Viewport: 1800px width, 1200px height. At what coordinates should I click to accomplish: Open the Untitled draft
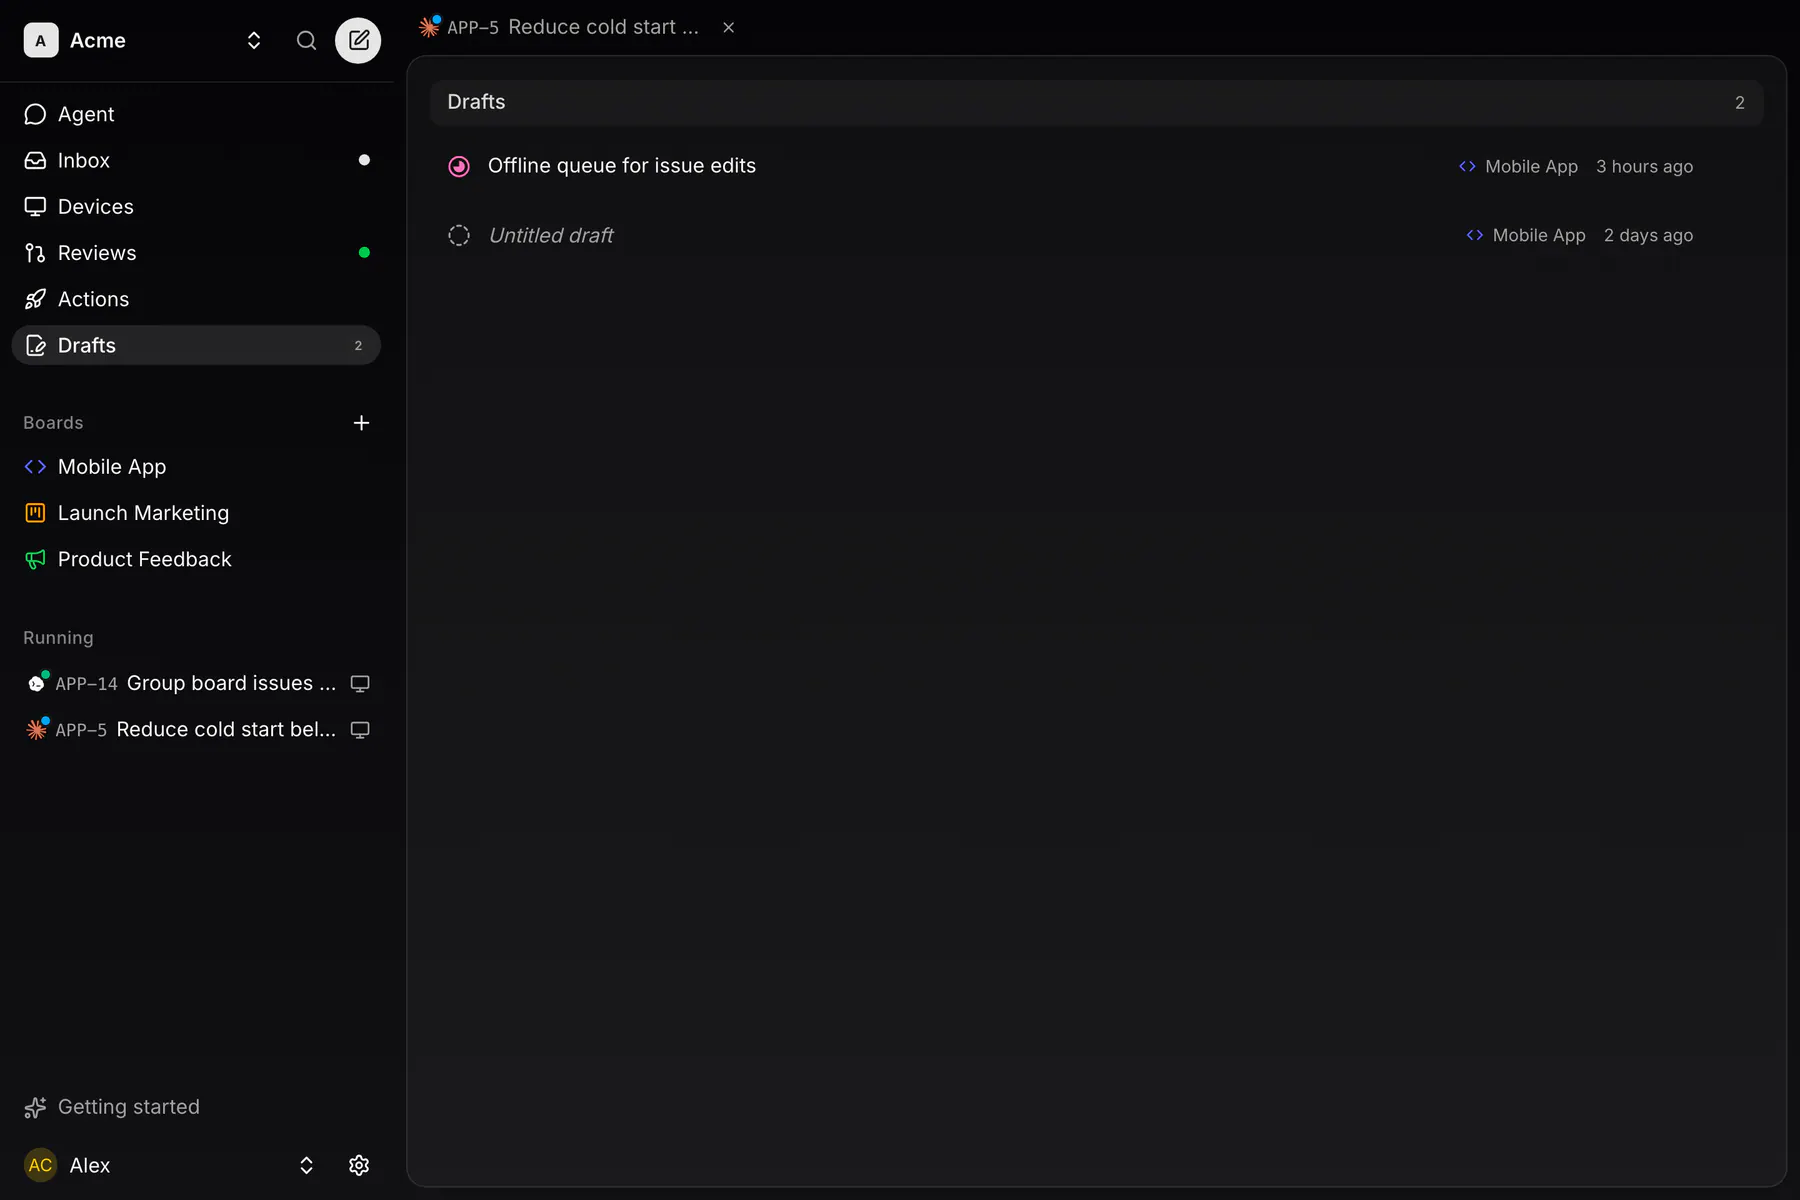(1096, 235)
